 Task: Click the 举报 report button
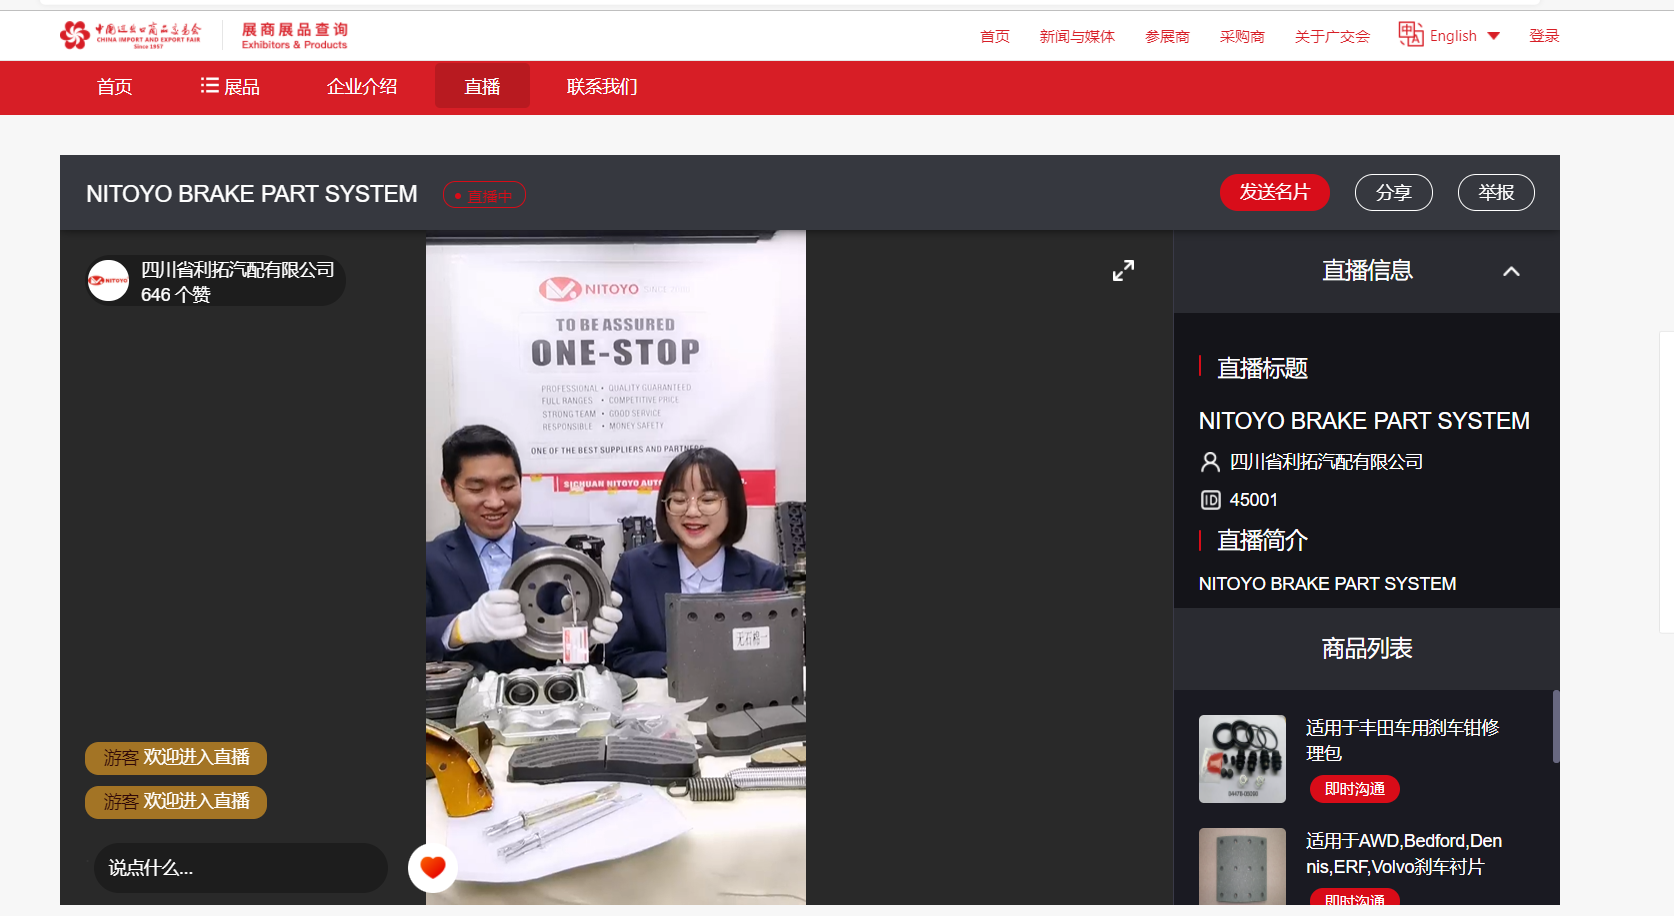[x=1496, y=192]
